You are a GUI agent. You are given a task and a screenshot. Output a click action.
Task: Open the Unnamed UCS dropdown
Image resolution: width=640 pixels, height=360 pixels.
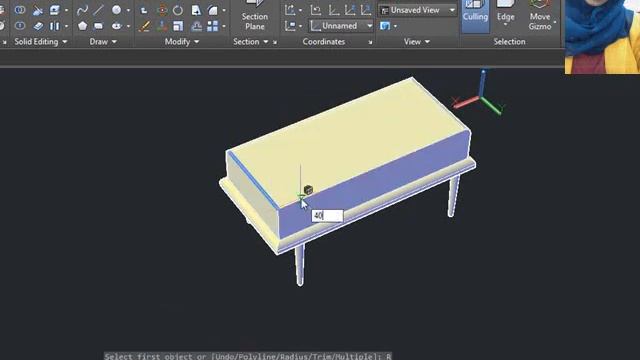[341, 26]
